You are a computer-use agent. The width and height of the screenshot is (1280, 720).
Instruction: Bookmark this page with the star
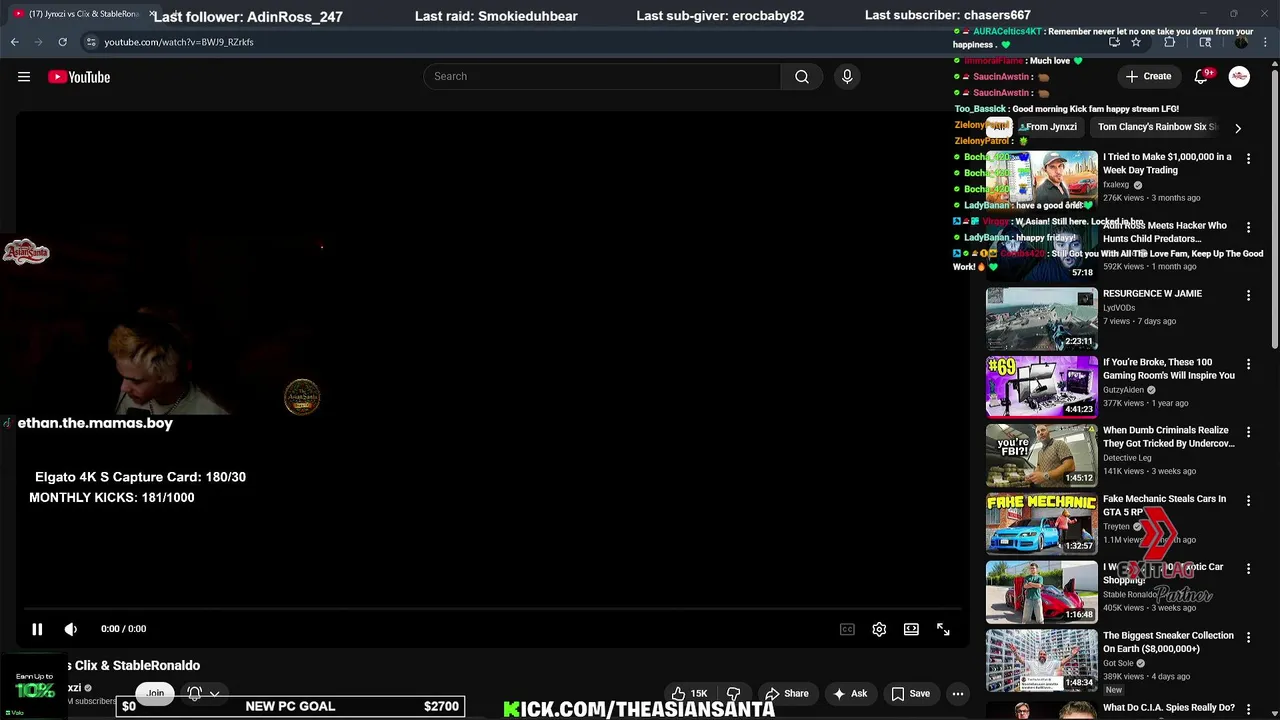tap(1136, 42)
